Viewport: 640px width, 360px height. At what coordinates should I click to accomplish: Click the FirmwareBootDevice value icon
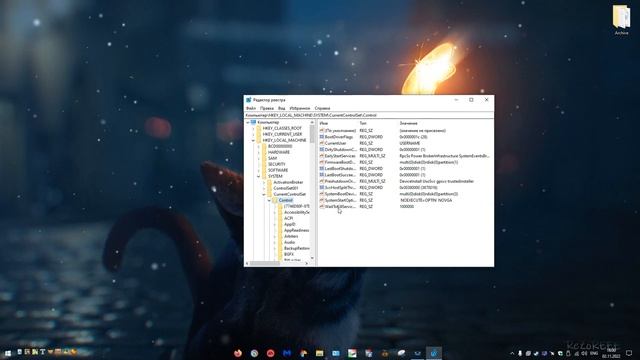click(322, 162)
